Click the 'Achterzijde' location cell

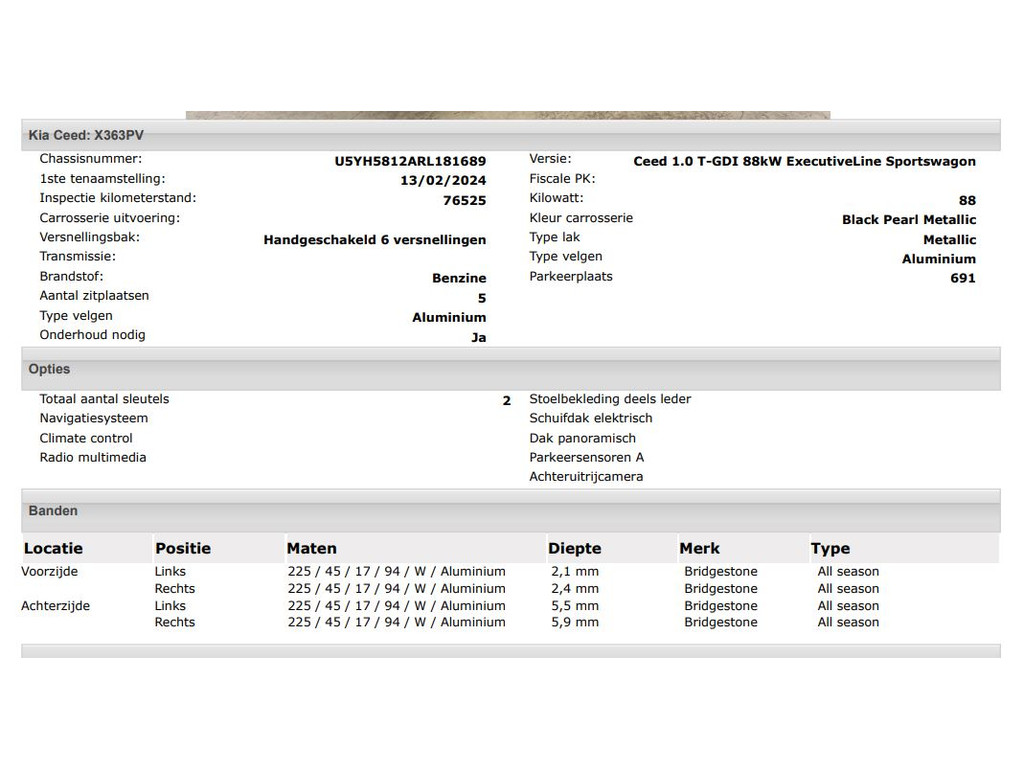coord(56,606)
